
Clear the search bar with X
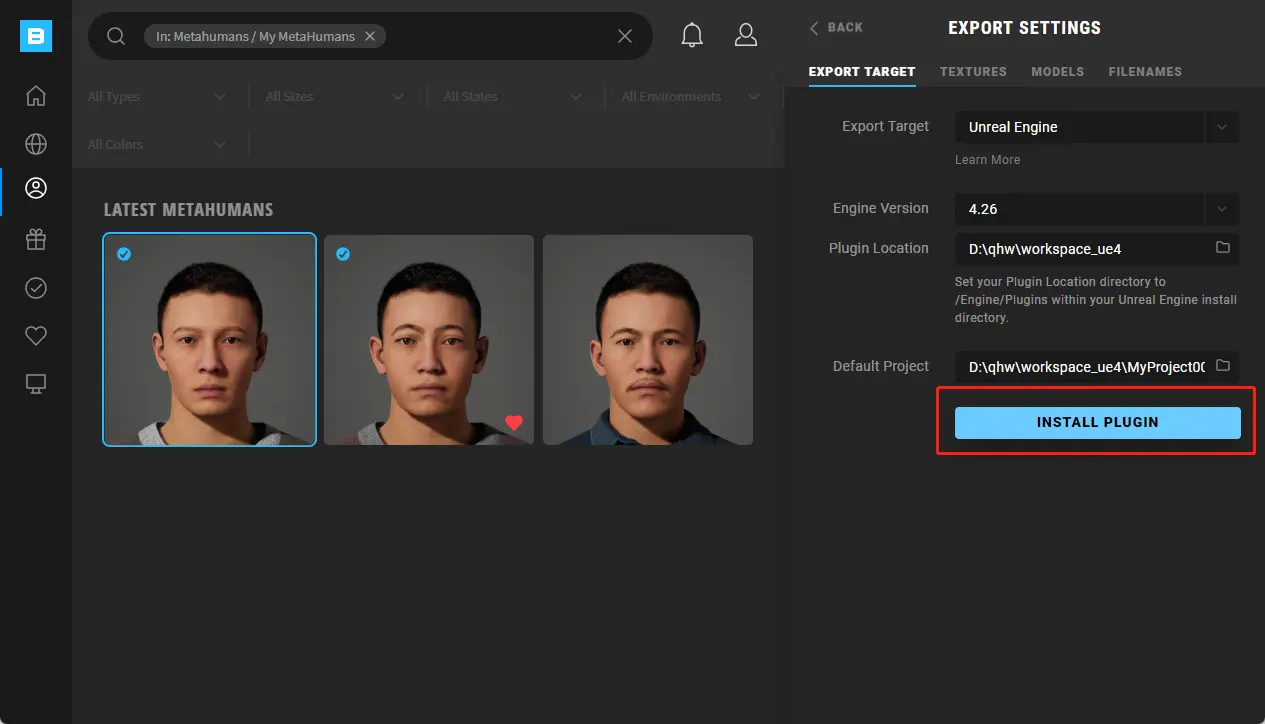click(x=625, y=36)
